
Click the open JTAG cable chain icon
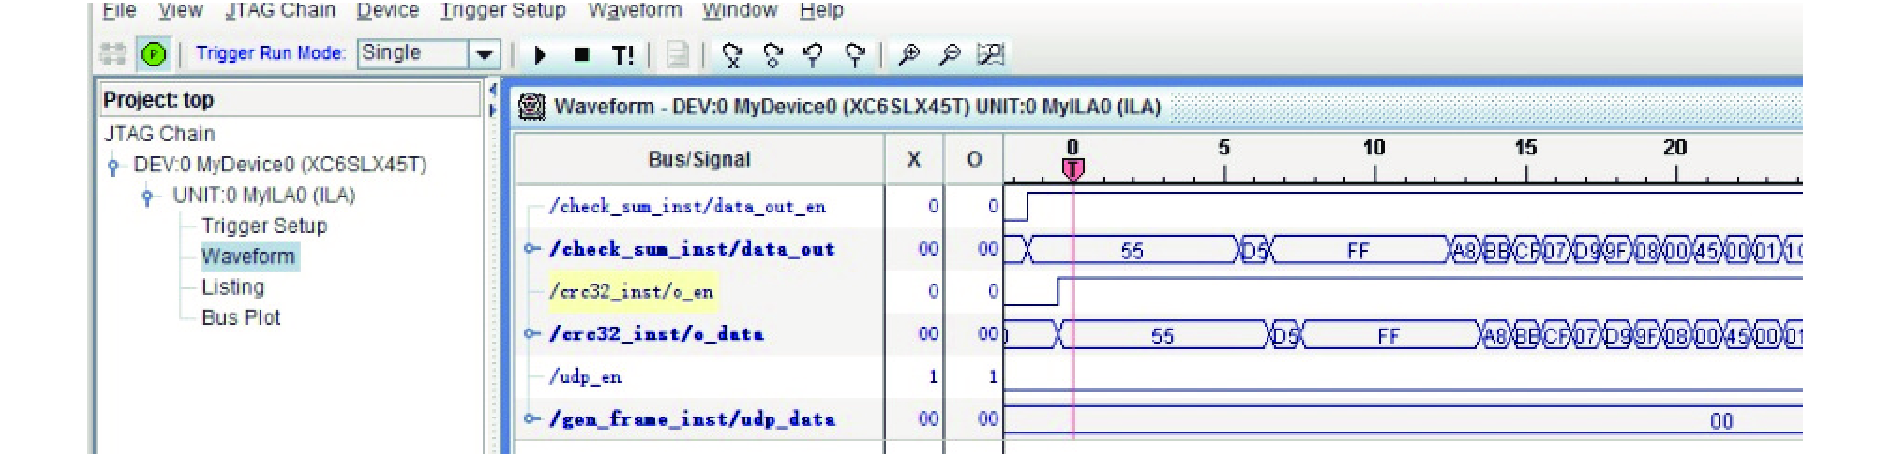pos(113,53)
